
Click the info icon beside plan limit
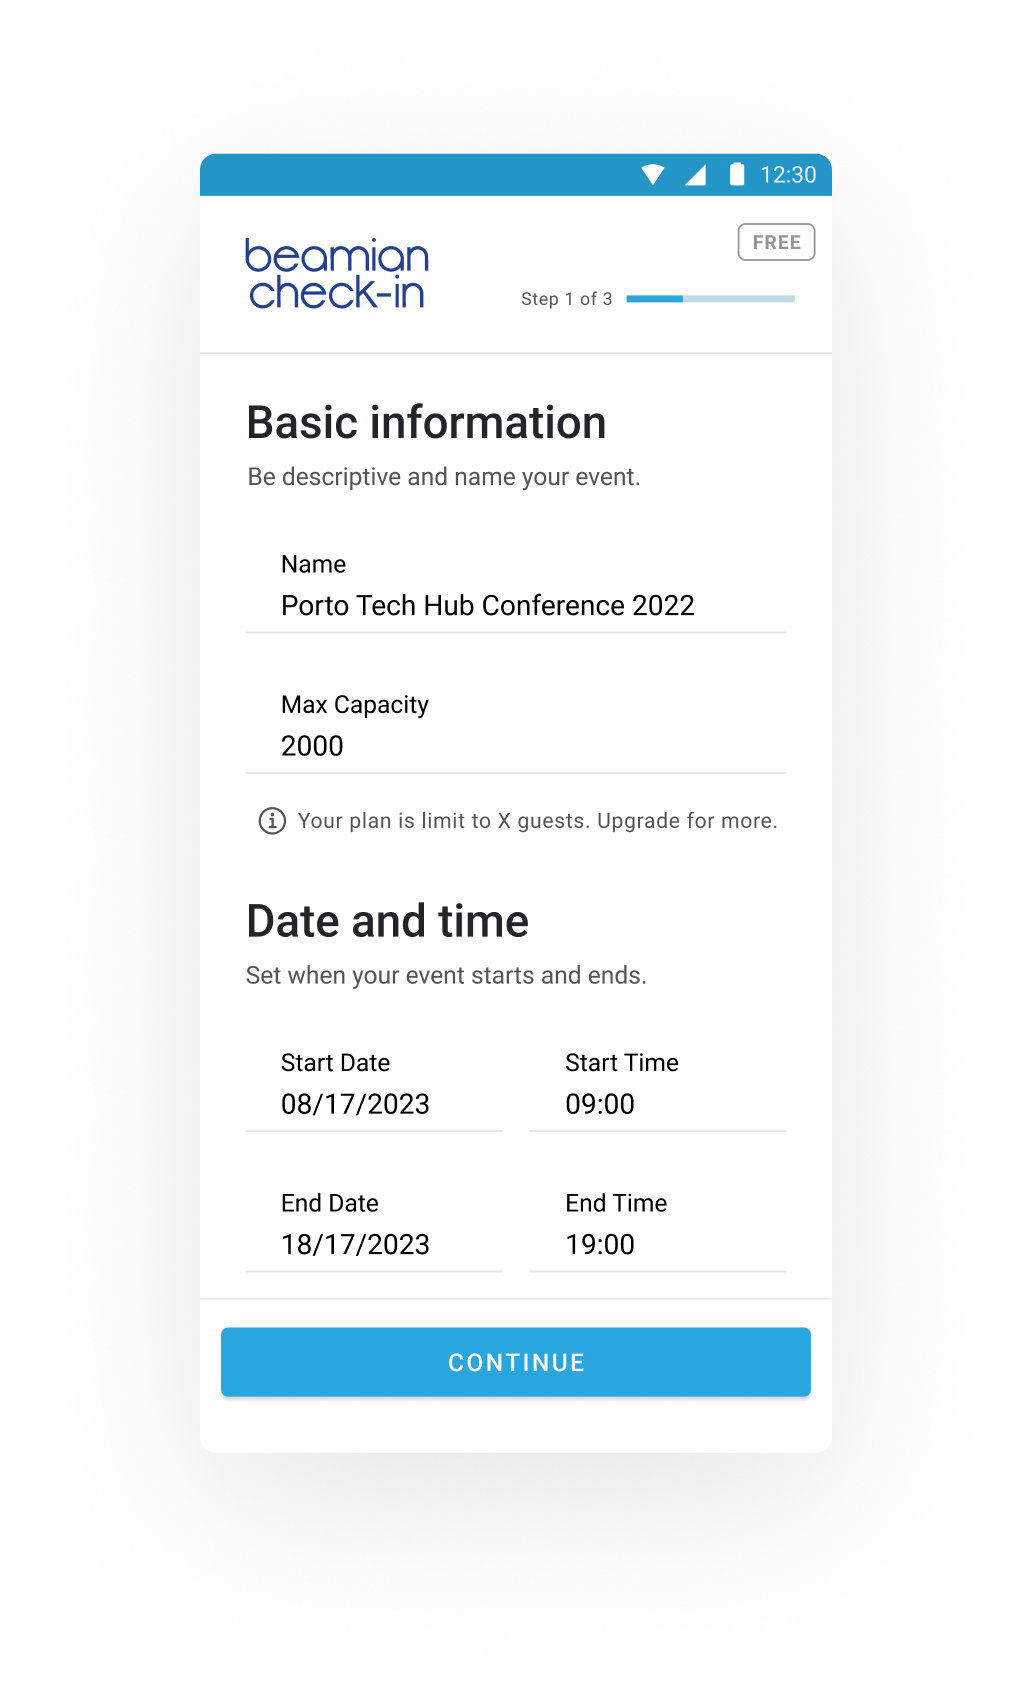point(272,821)
